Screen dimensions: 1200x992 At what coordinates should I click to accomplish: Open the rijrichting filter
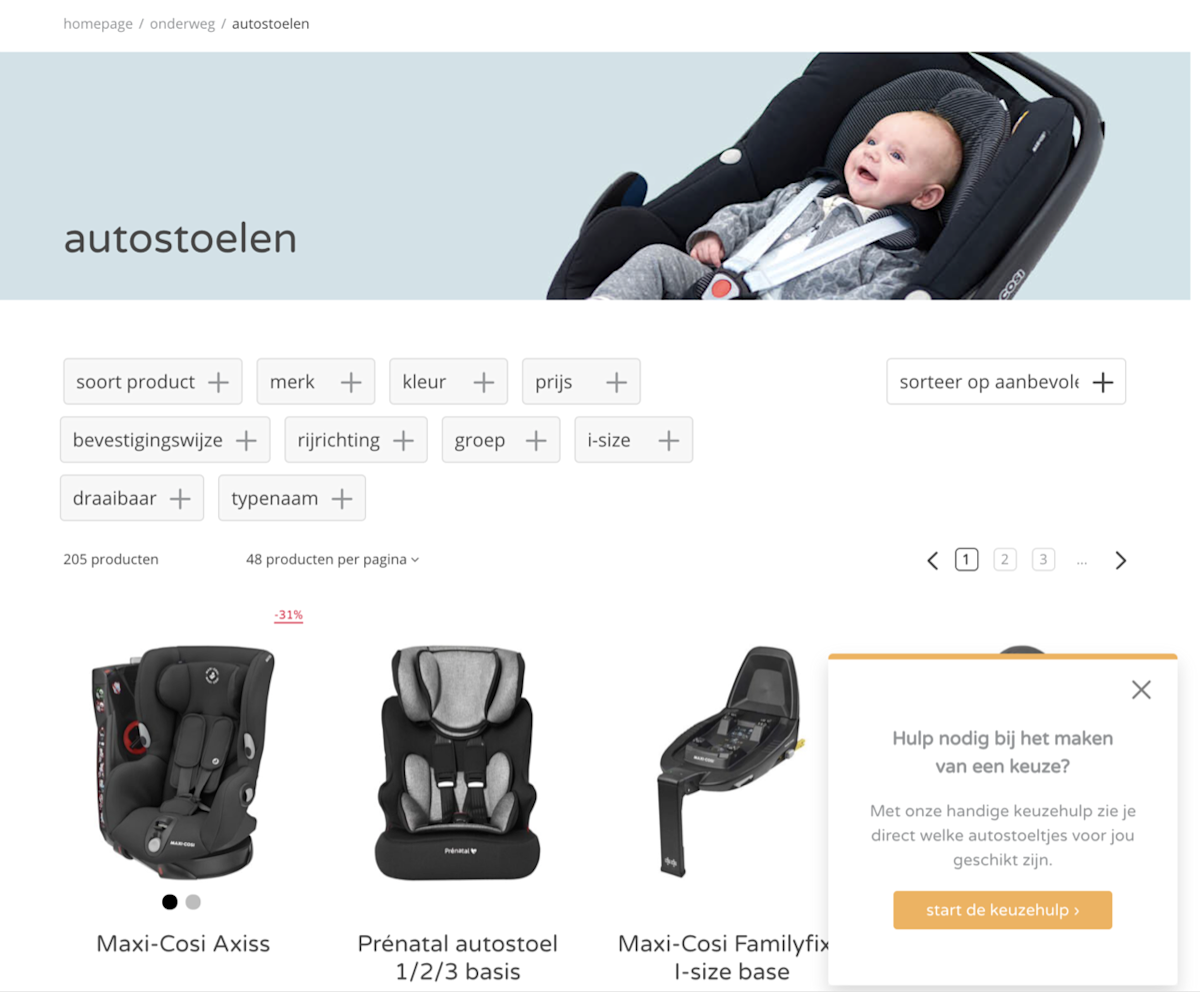click(x=356, y=440)
